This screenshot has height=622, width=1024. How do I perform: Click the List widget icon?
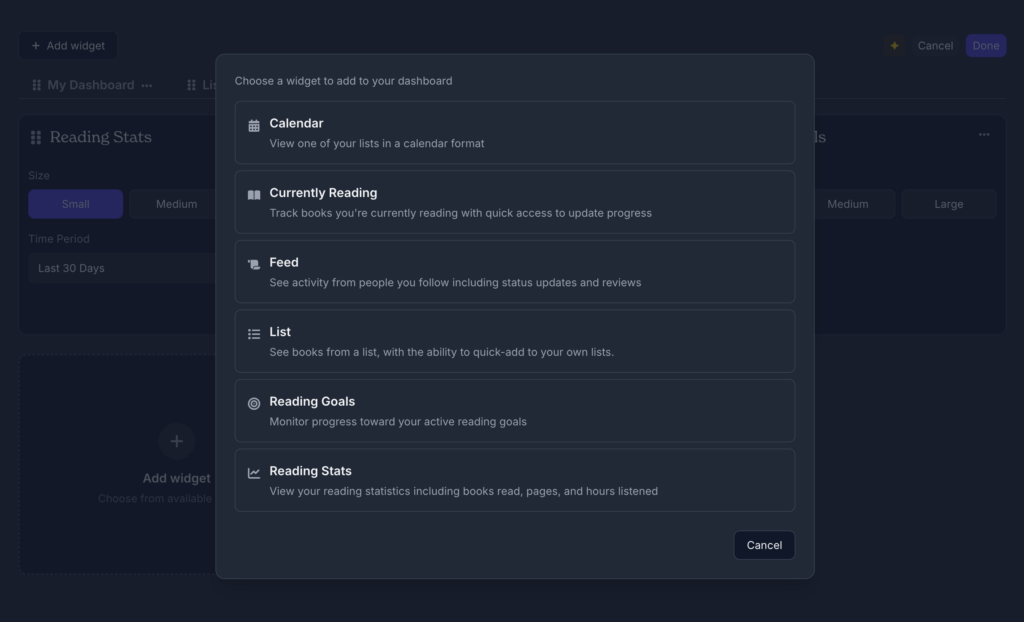coord(254,334)
